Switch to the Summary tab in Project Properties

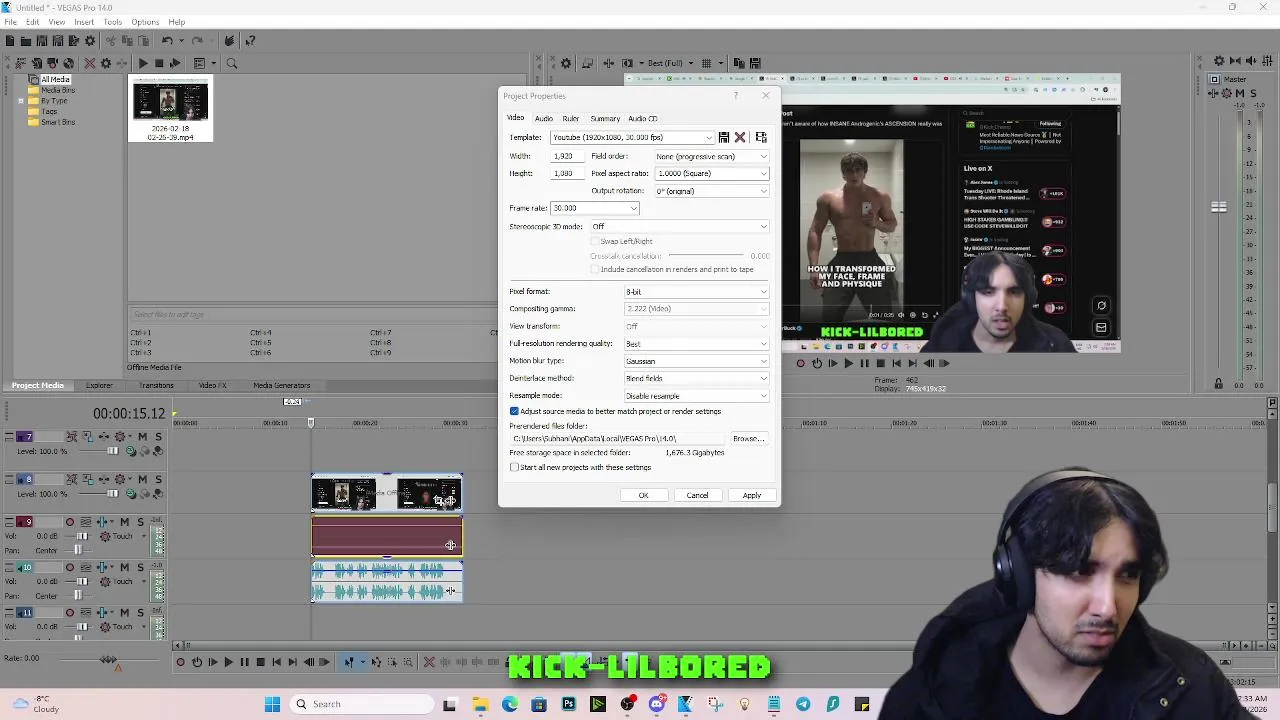tap(605, 118)
